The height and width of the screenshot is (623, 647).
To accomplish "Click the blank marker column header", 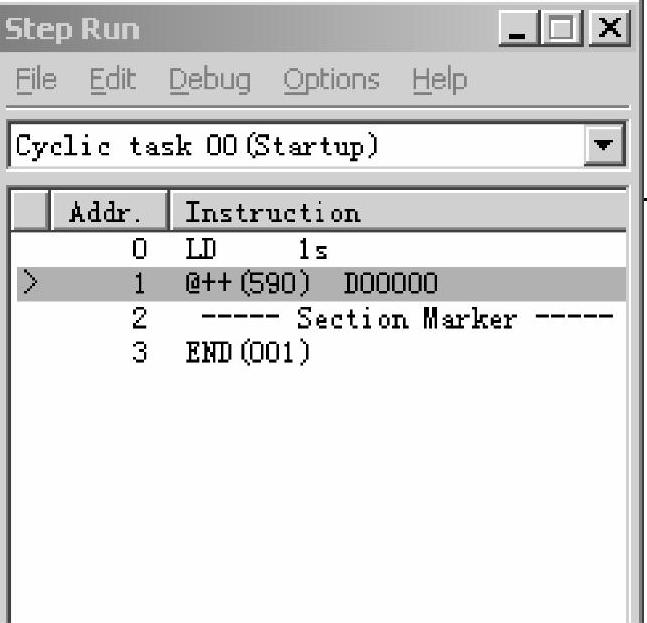I will [x=30, y=212].
